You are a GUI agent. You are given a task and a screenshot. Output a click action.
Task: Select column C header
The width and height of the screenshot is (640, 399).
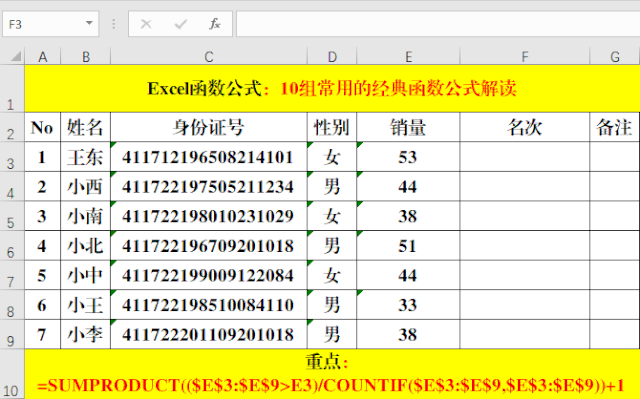pyautogui.click(x=209, y=56)
